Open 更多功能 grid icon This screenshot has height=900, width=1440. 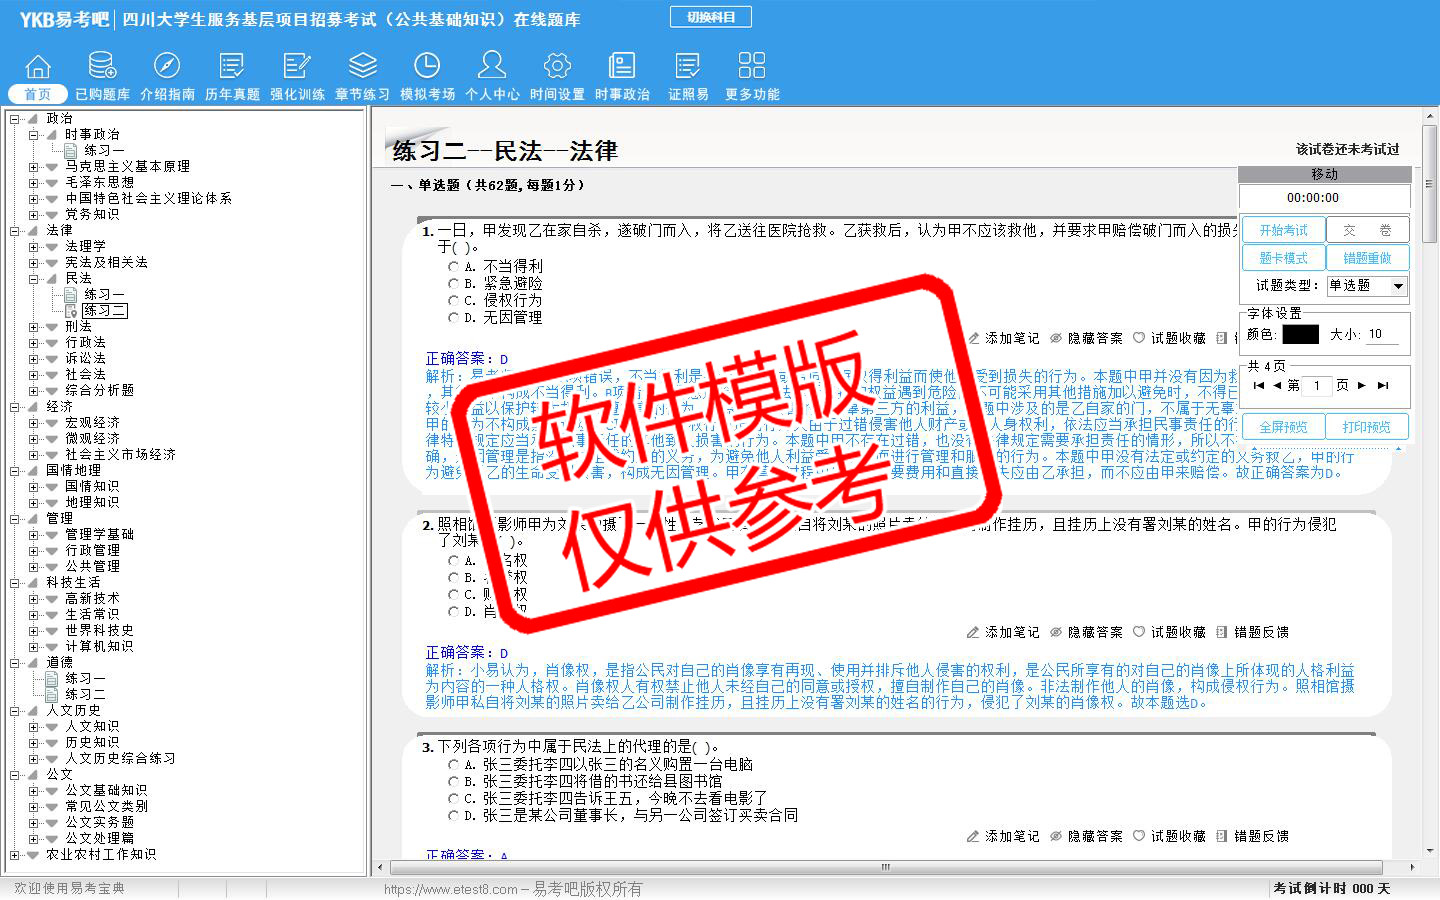pyautogui.click(x=752, y=67)
